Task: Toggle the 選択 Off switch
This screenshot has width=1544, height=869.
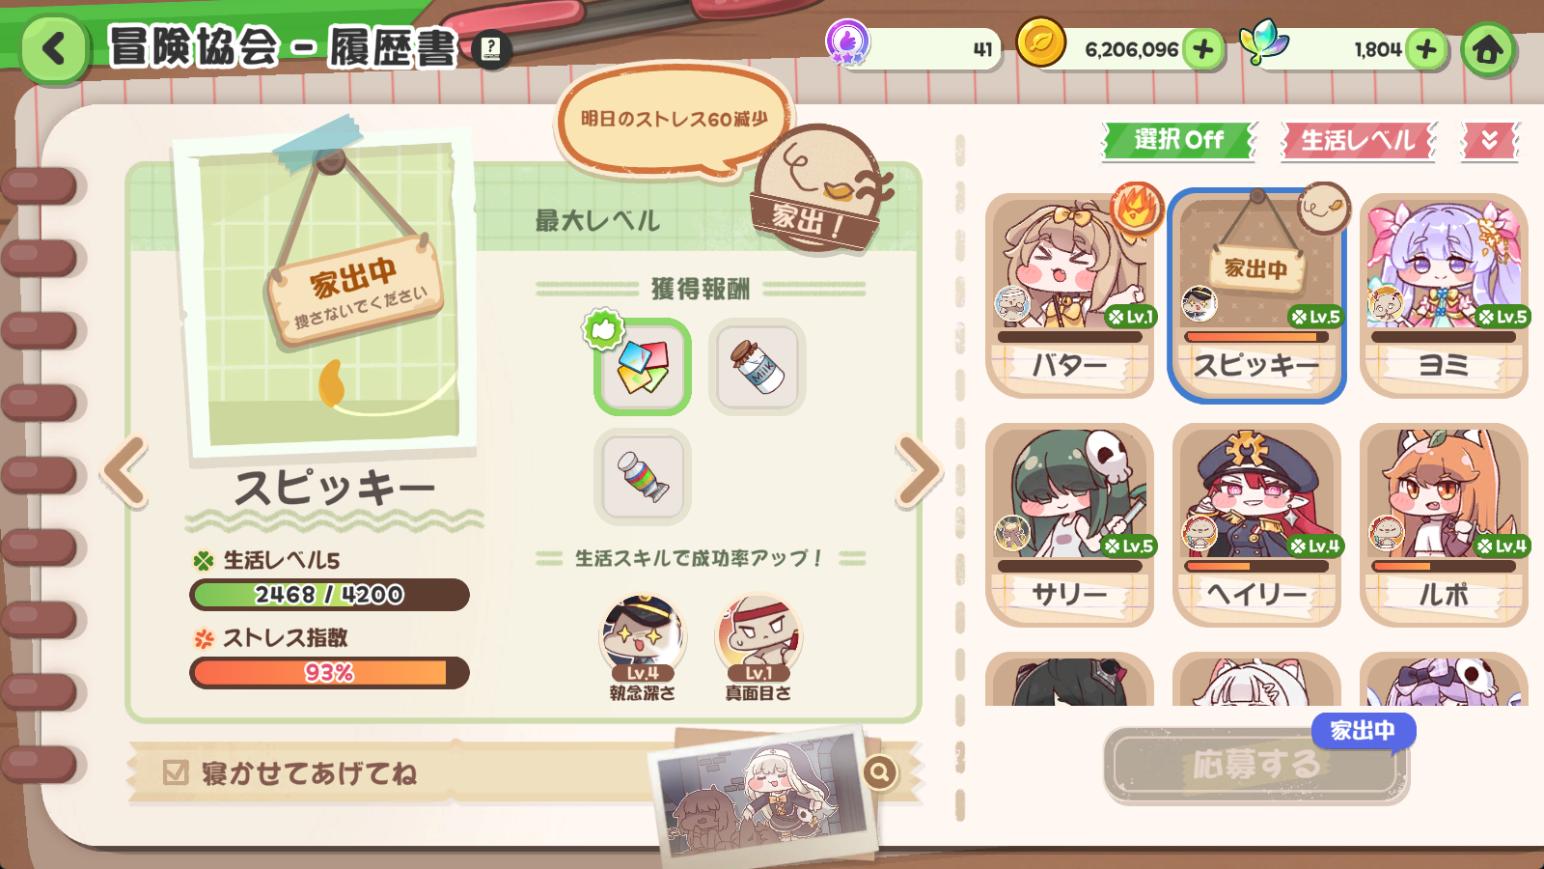Action: pos(1178,140)
